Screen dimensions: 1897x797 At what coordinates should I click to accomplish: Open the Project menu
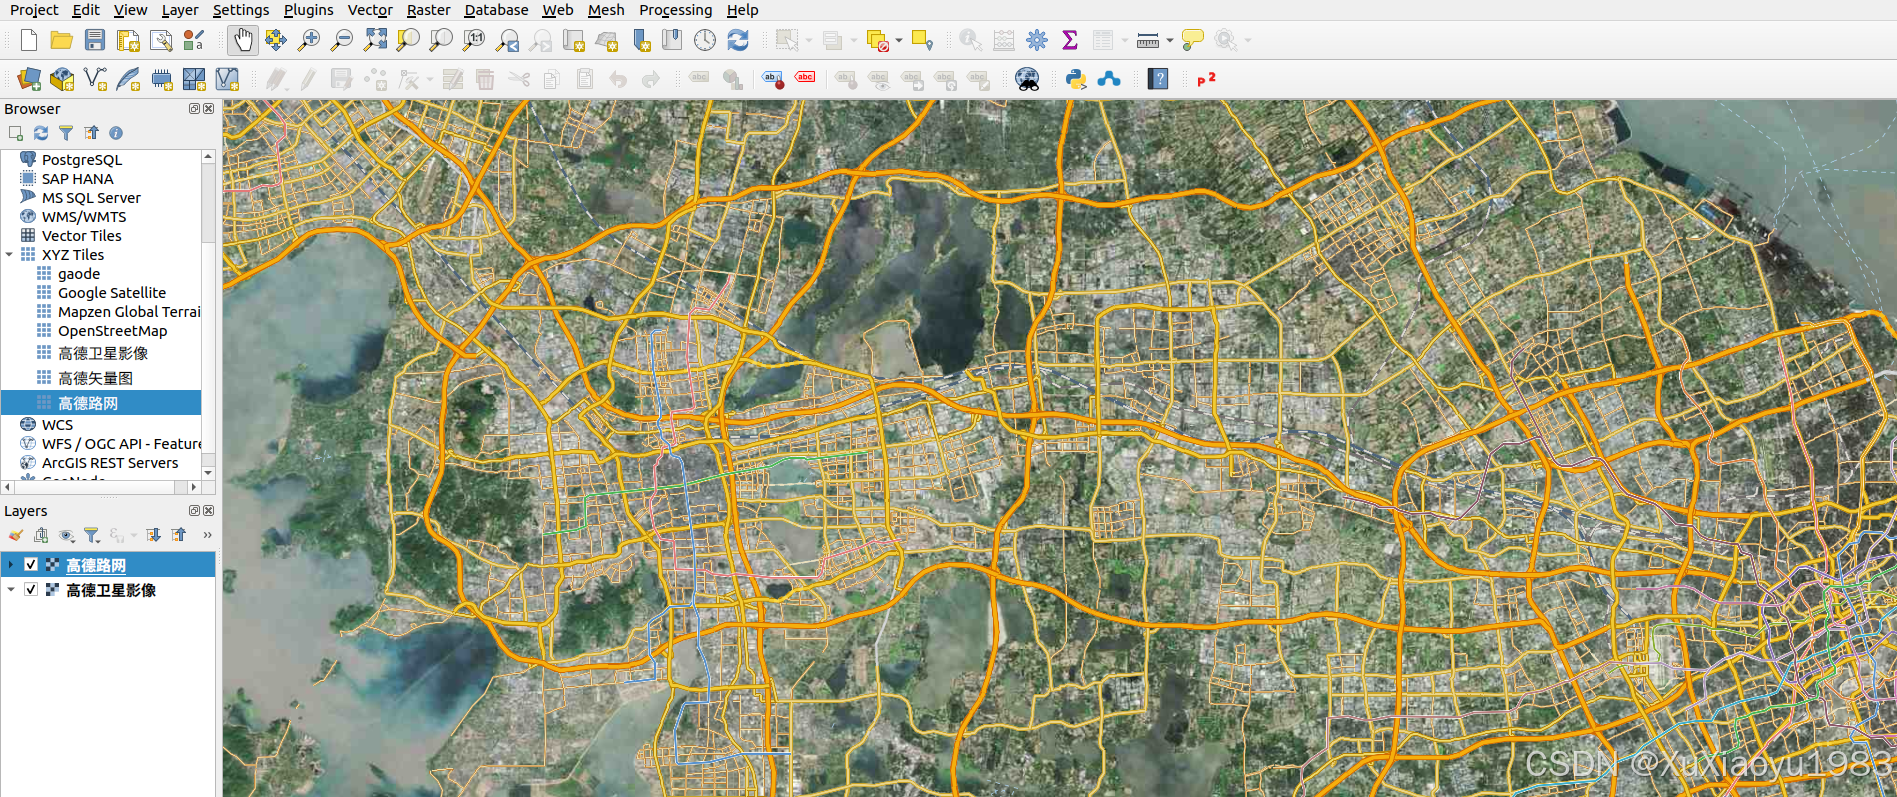(x=34, y=10)
